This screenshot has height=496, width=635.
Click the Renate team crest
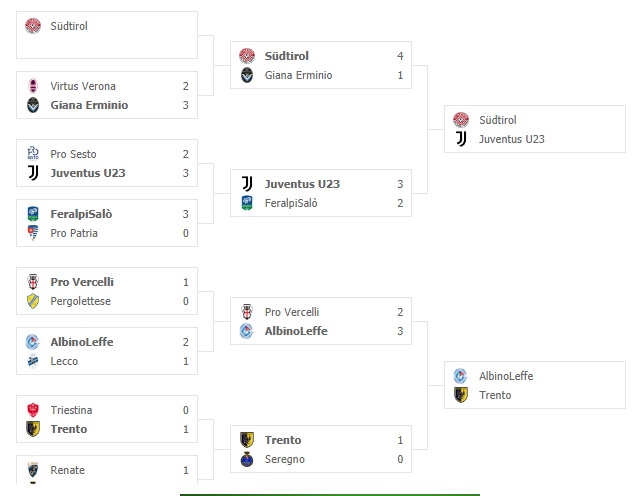tap(33, 470)
